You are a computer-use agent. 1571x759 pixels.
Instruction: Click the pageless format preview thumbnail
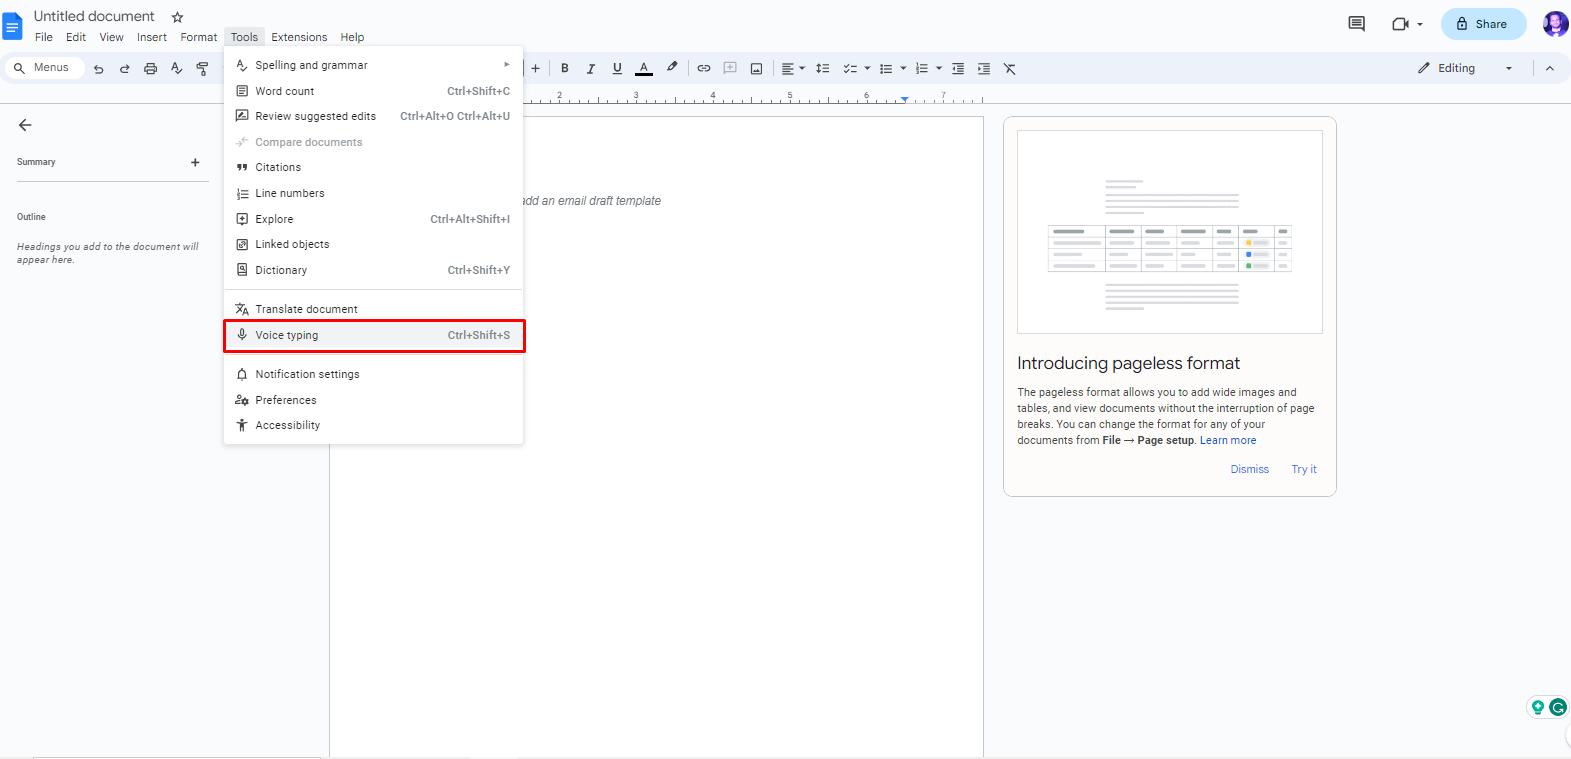1169,232
